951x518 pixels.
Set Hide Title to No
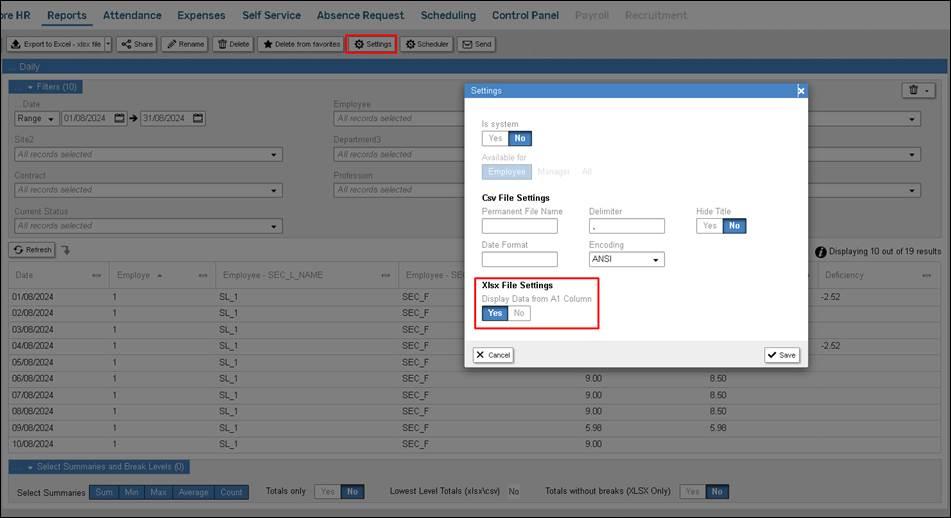click(x=734, y=226)
